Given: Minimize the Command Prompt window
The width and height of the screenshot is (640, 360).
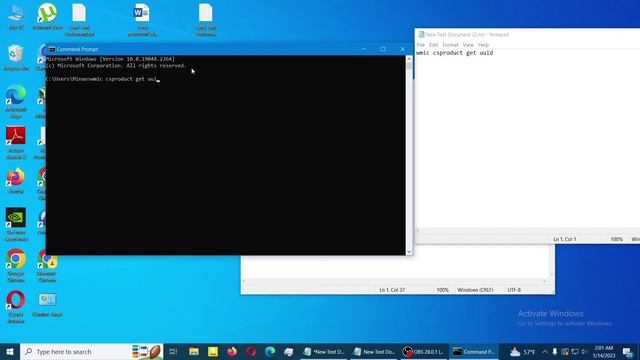Looking at the screenshot, I should pos(363,49).
